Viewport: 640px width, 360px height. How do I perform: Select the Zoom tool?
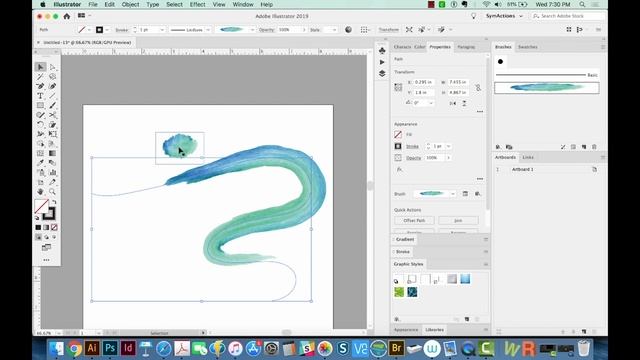click(53, 191)
